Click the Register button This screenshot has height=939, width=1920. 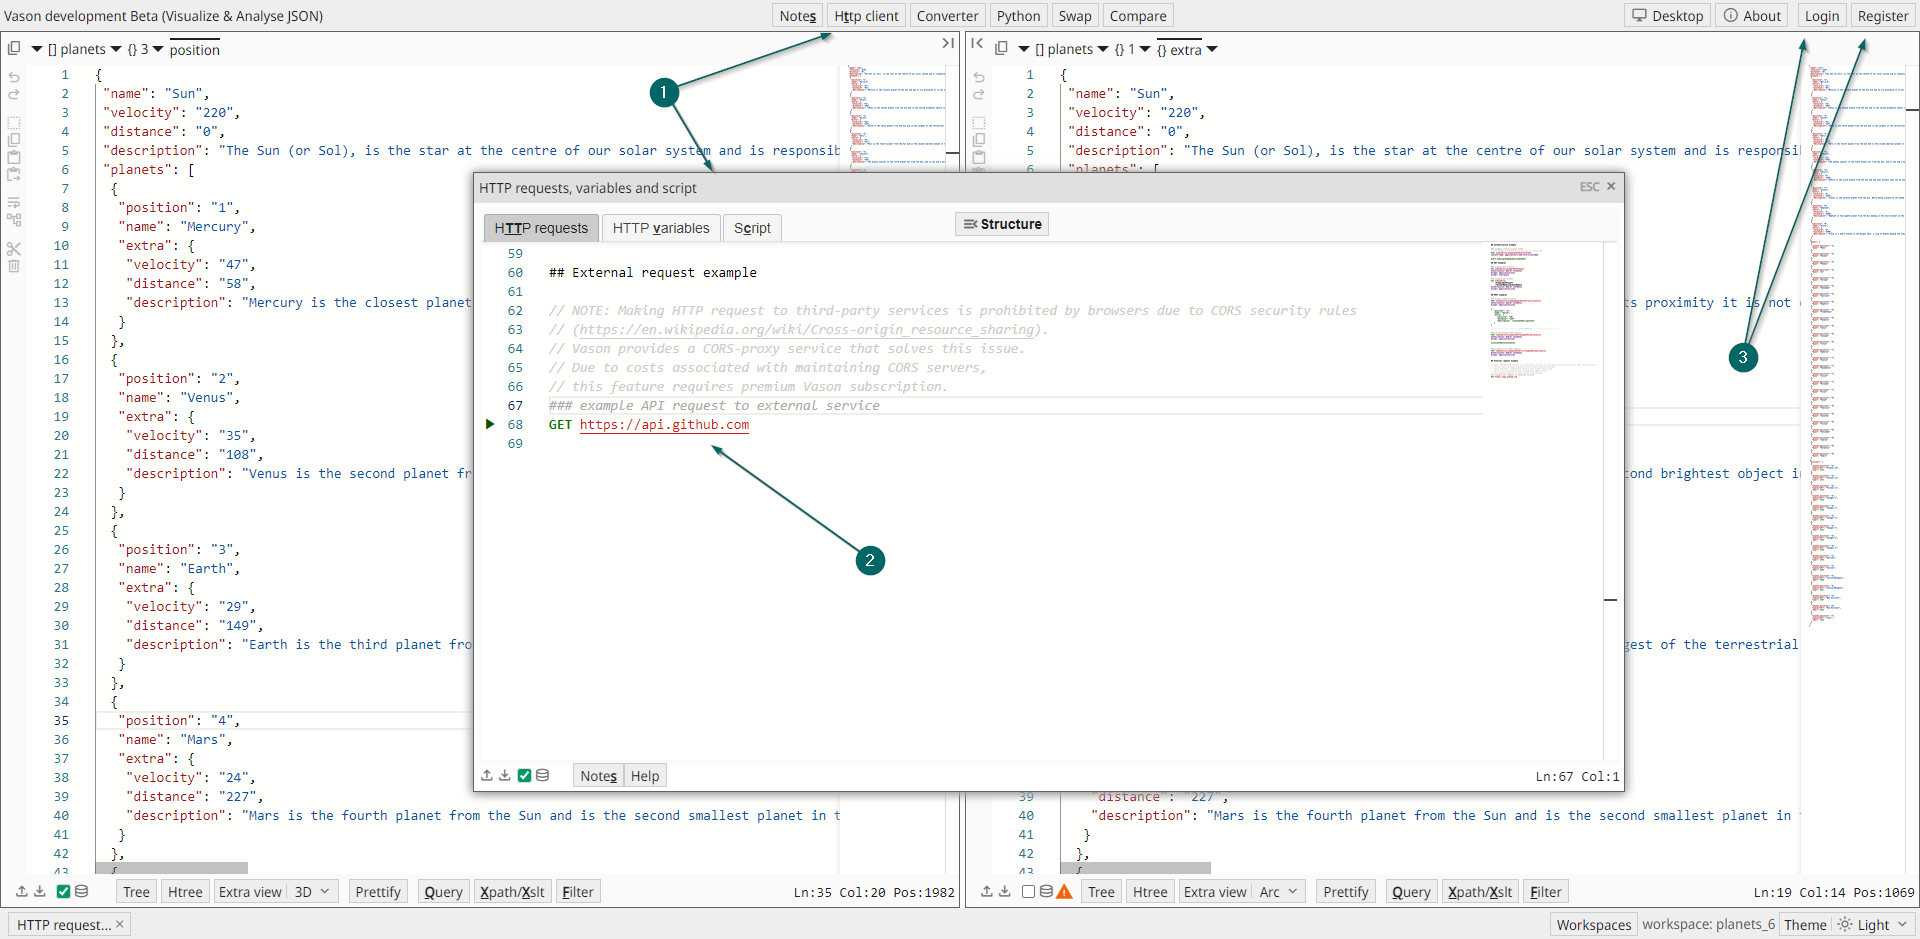(x=1883, y=15)
